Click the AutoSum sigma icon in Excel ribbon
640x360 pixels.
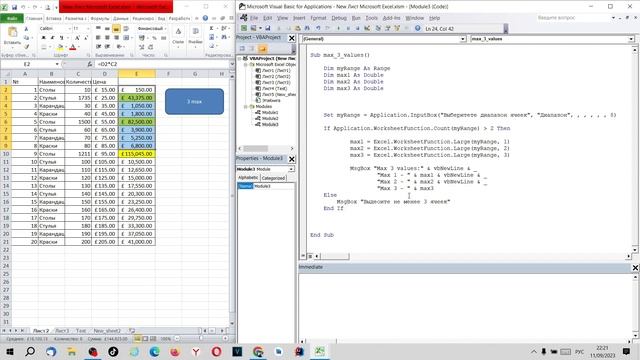tap(211, 28)
